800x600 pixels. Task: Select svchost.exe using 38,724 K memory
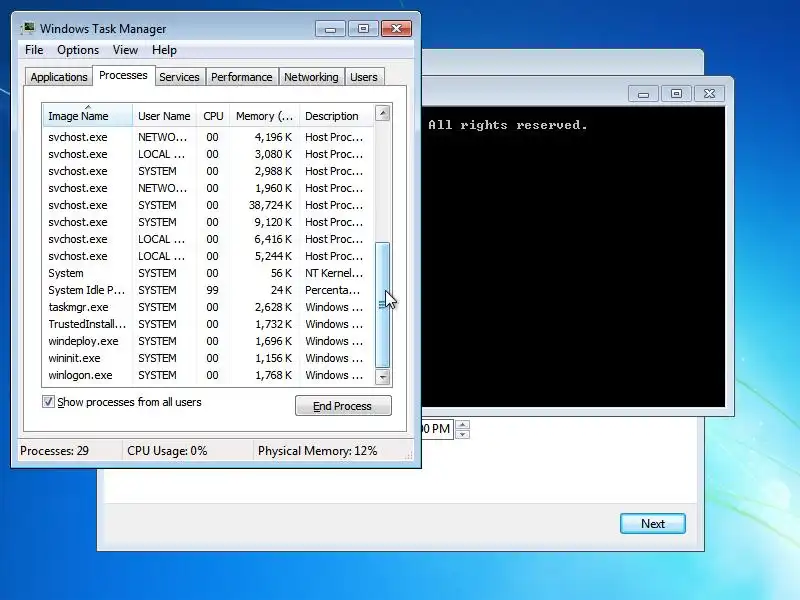[208, 205]
